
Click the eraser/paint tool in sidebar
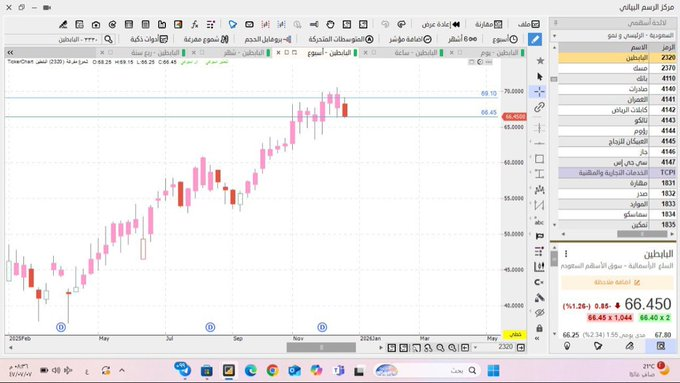[539, 298]
